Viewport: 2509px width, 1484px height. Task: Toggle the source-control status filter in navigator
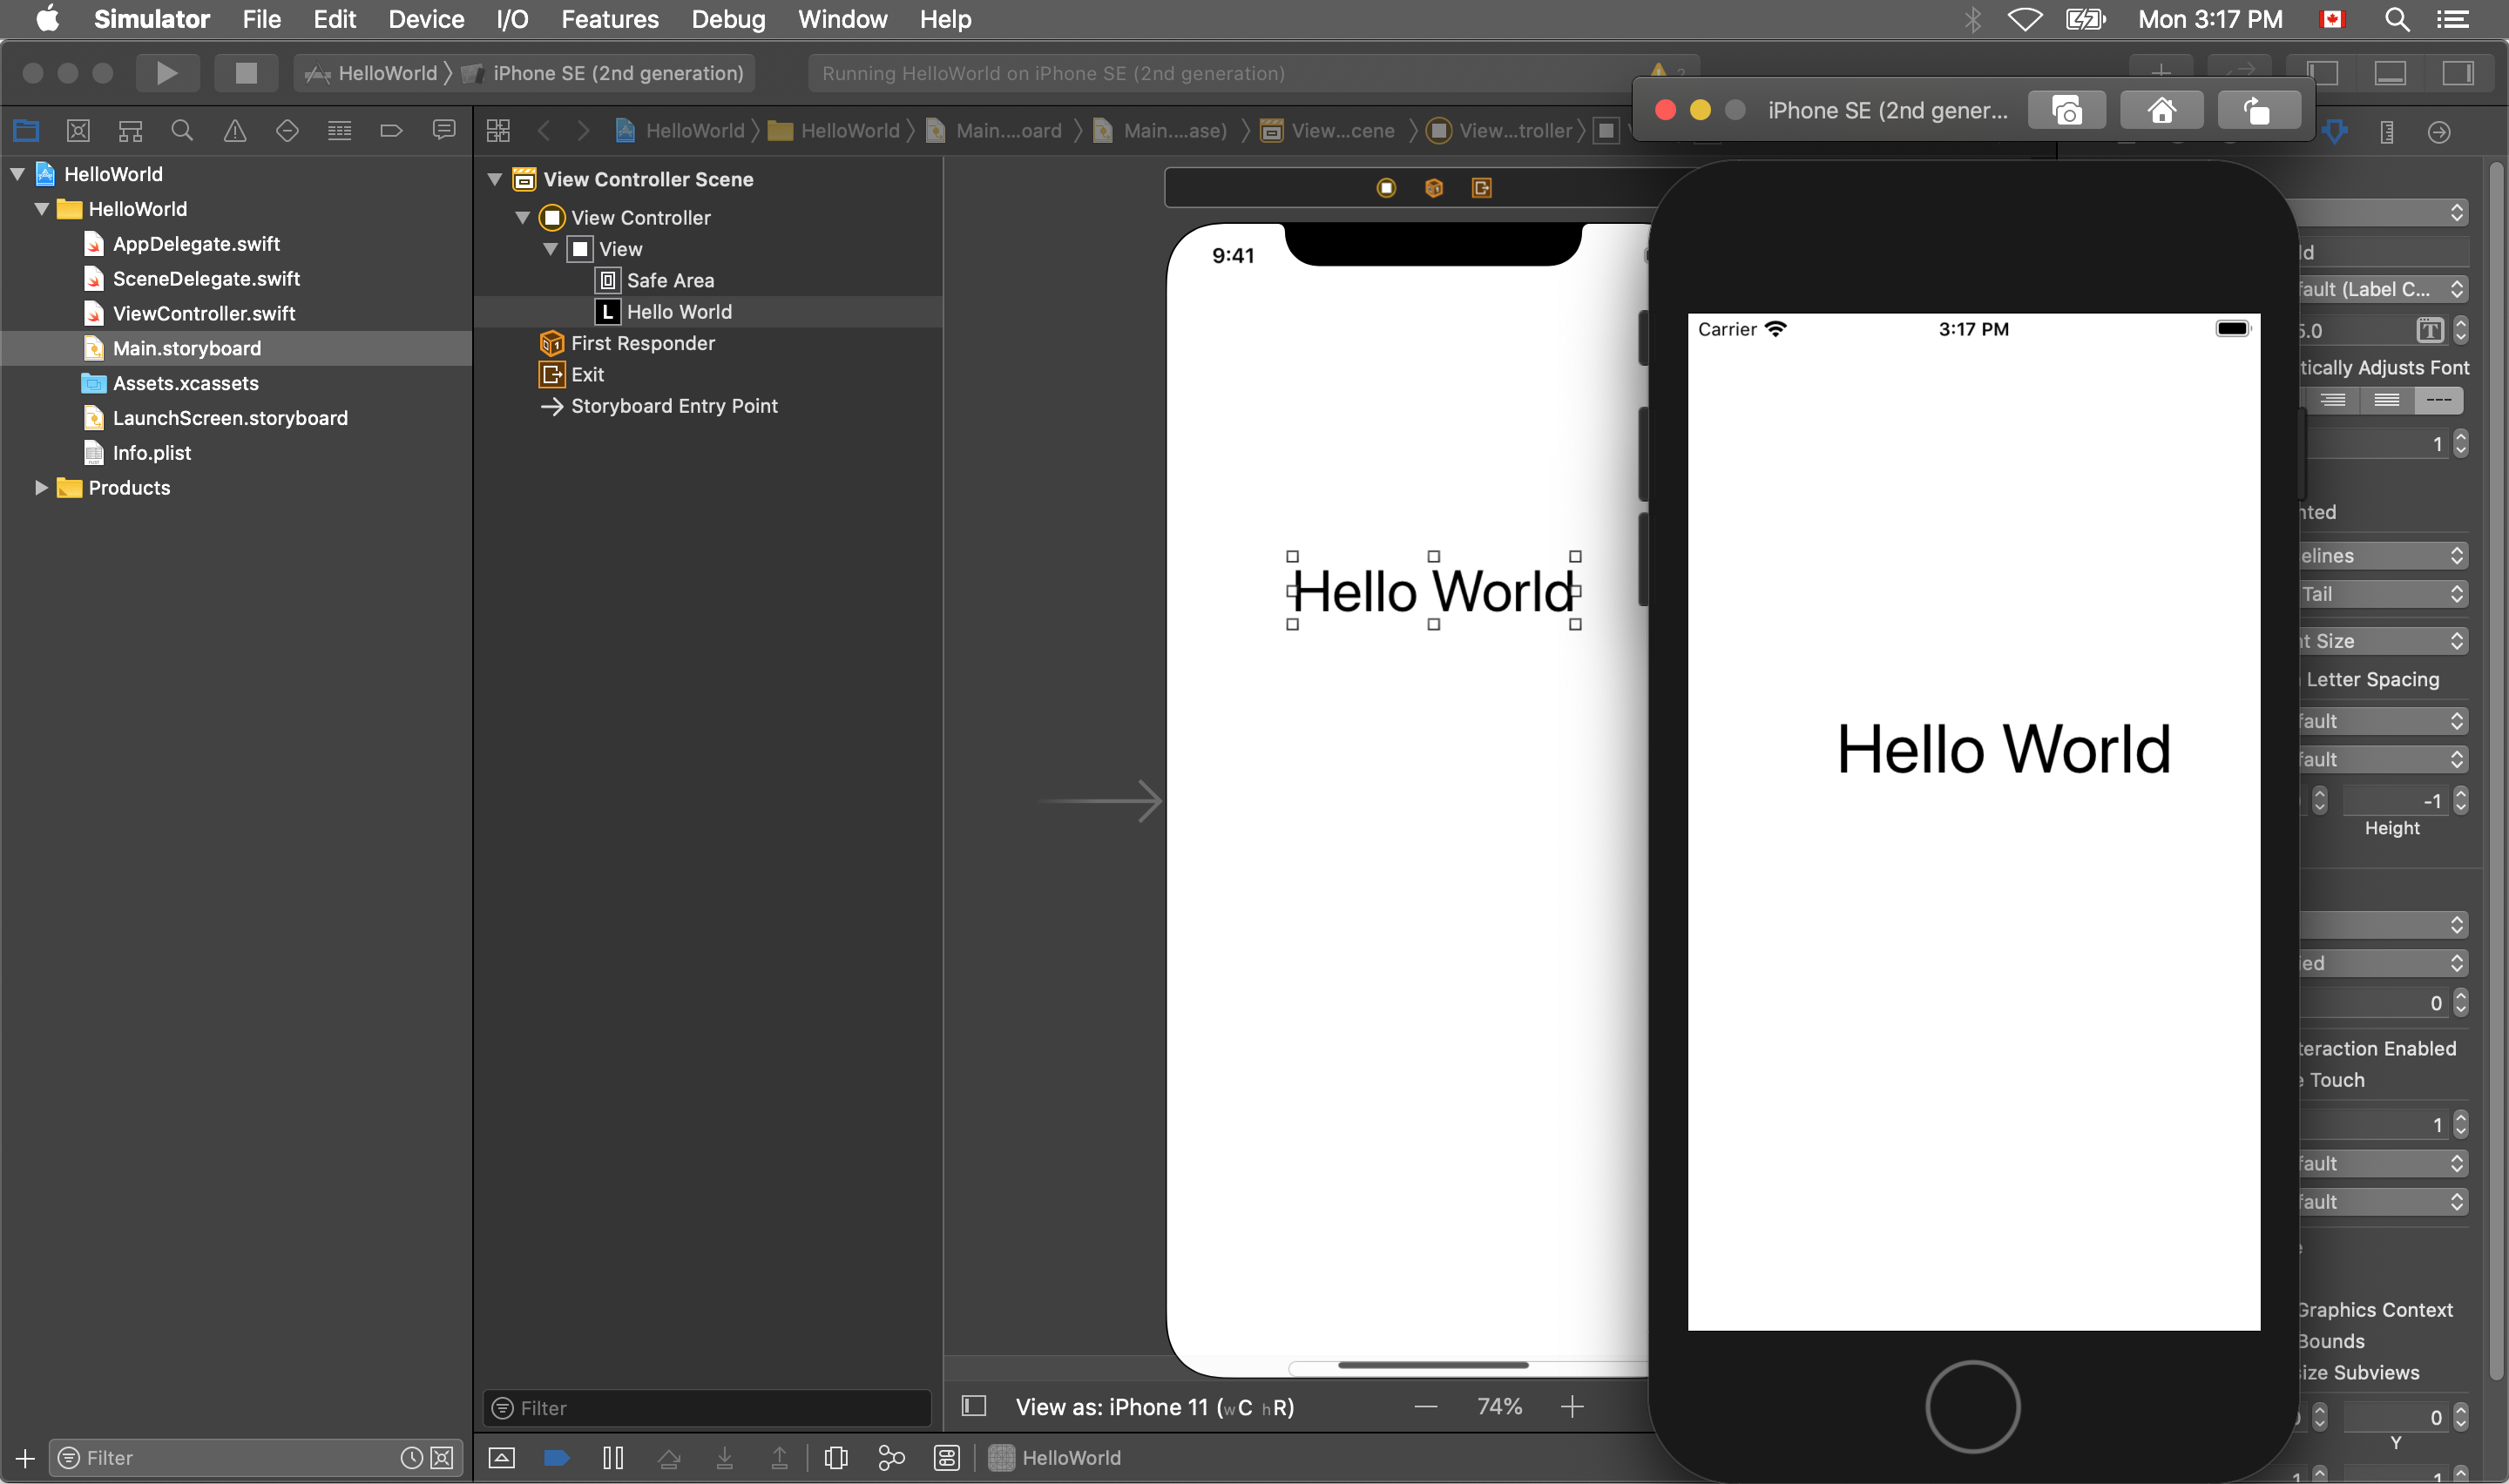[x=441, y=1458]
